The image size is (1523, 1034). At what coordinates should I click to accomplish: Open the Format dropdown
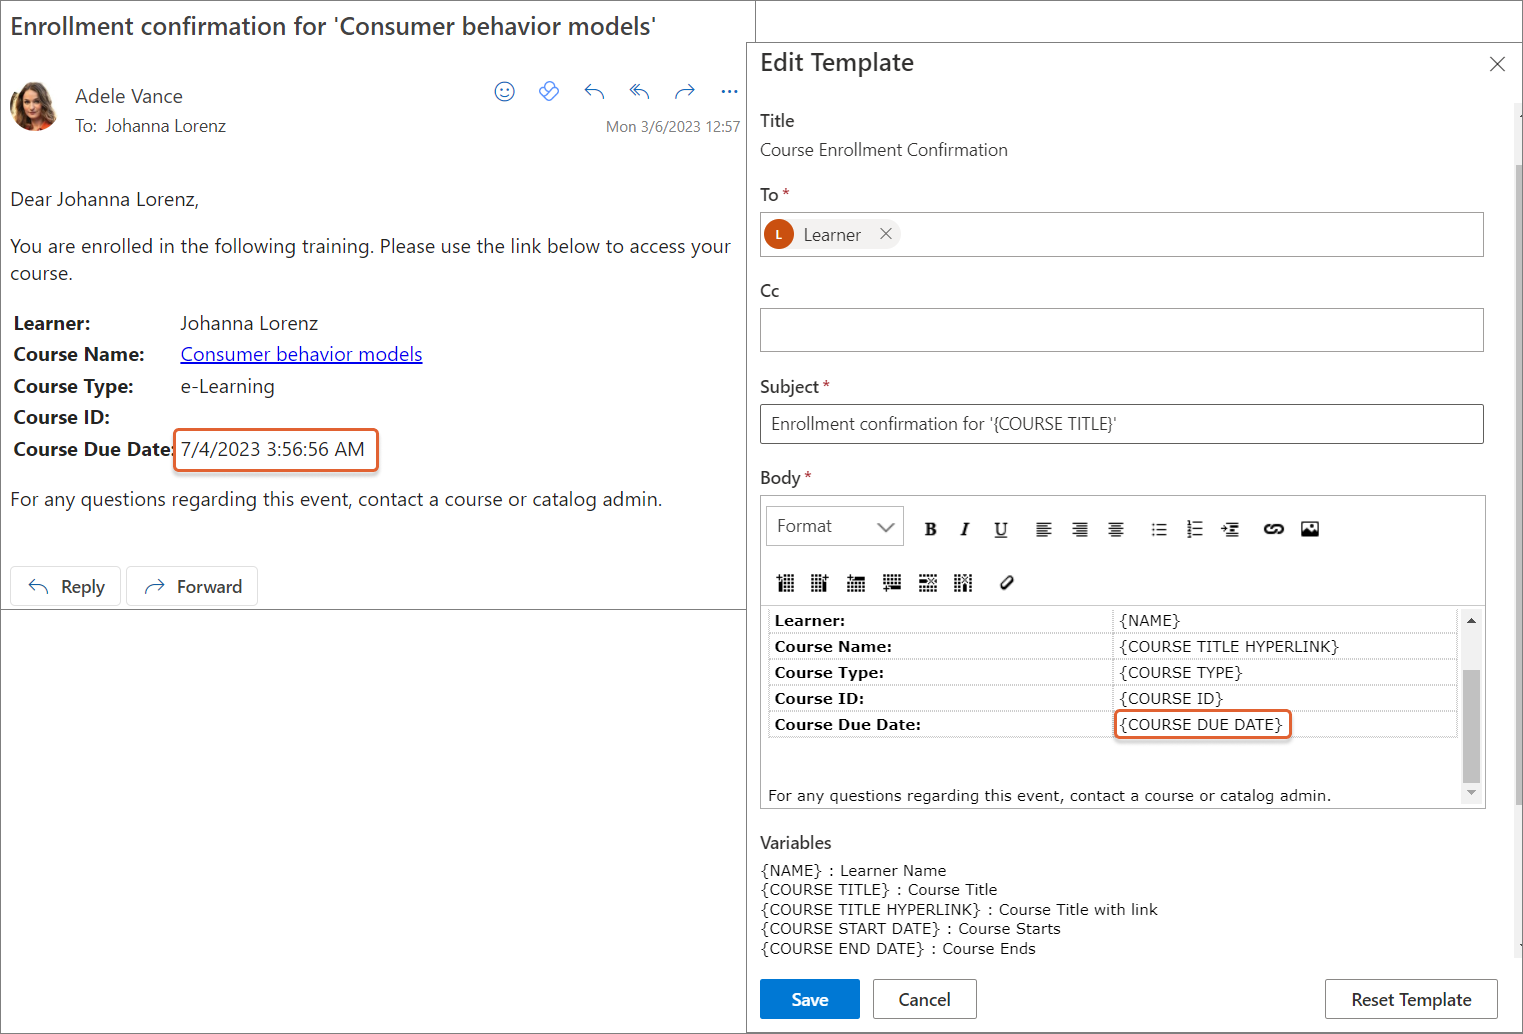[834, 526]
